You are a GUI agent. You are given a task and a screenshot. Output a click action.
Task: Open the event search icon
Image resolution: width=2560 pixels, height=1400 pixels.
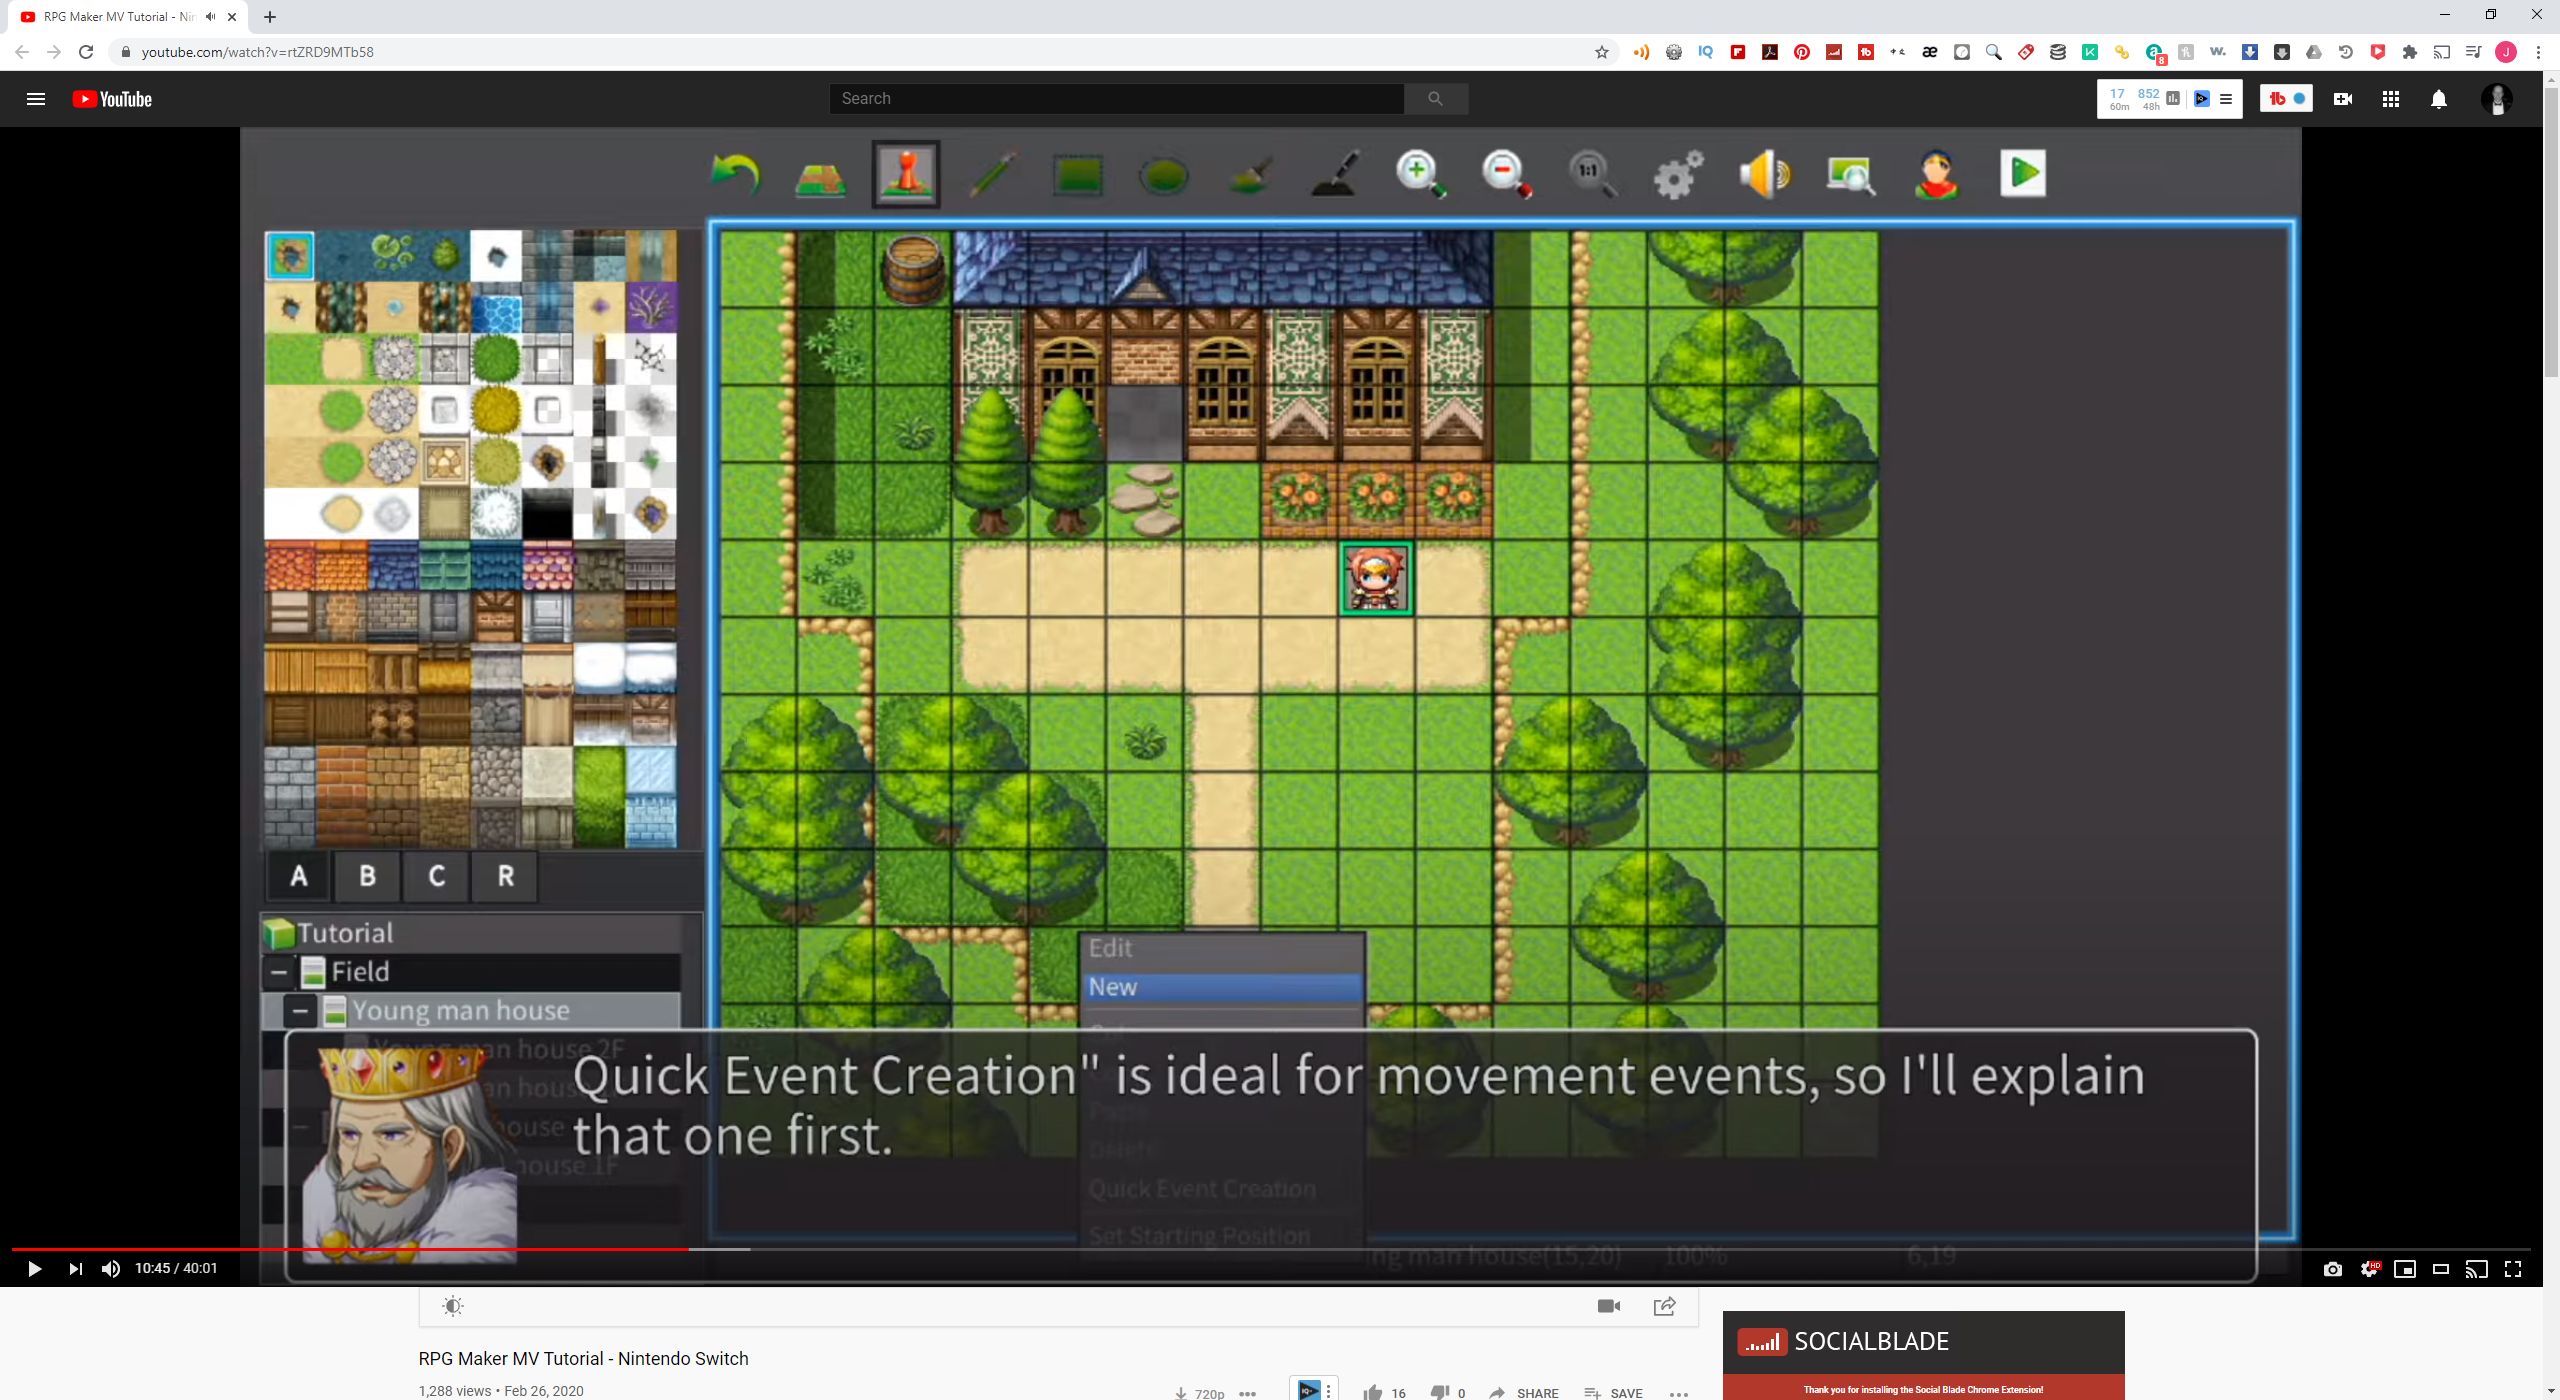(x=1850, y=175)
